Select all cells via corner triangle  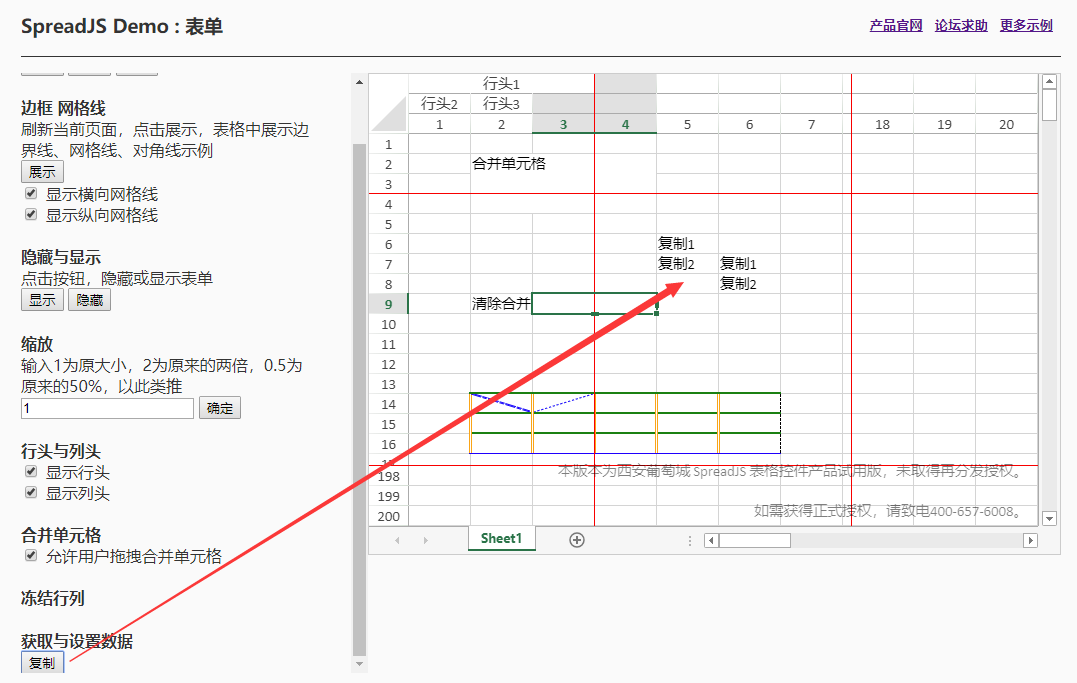point(389,113)
